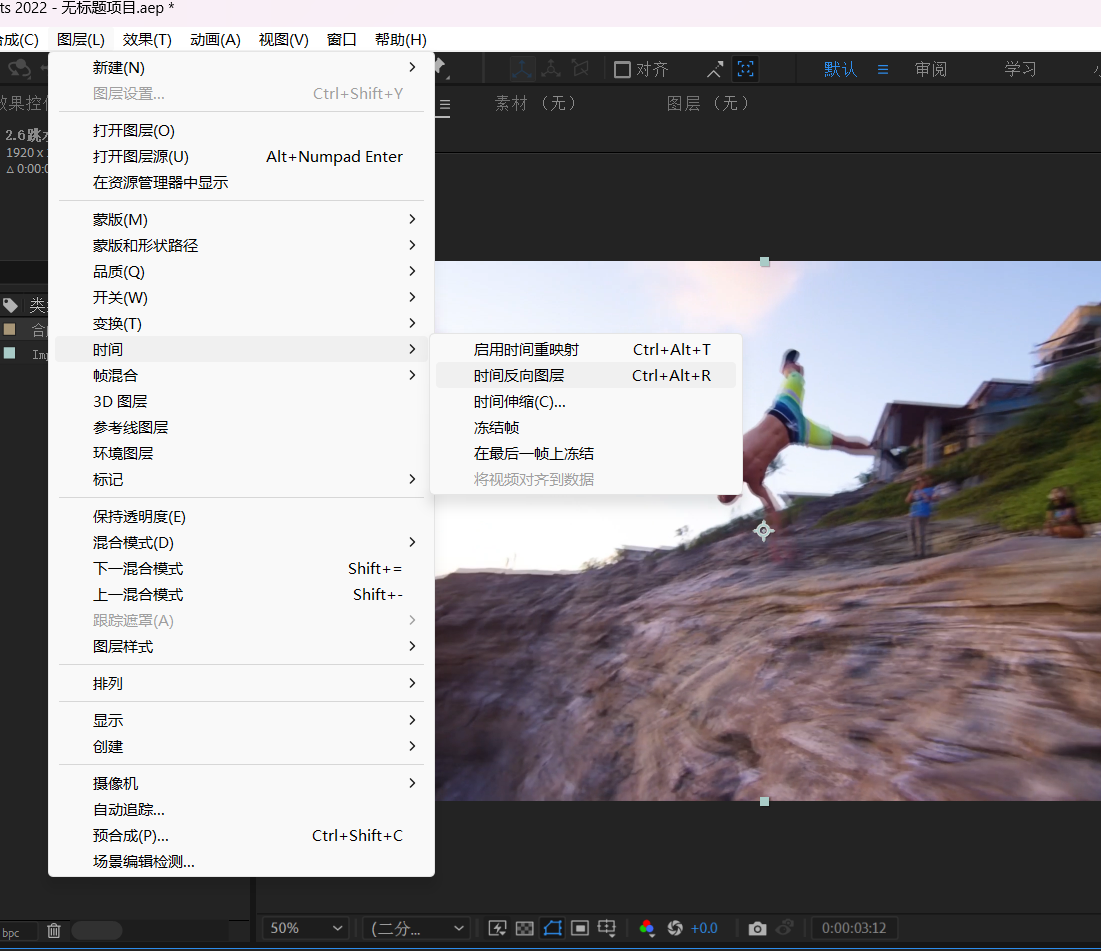The height and width of the screenshot is (951, 1101).
Task: Choose 自动追踪... menu item
Action: click(241, 809)
